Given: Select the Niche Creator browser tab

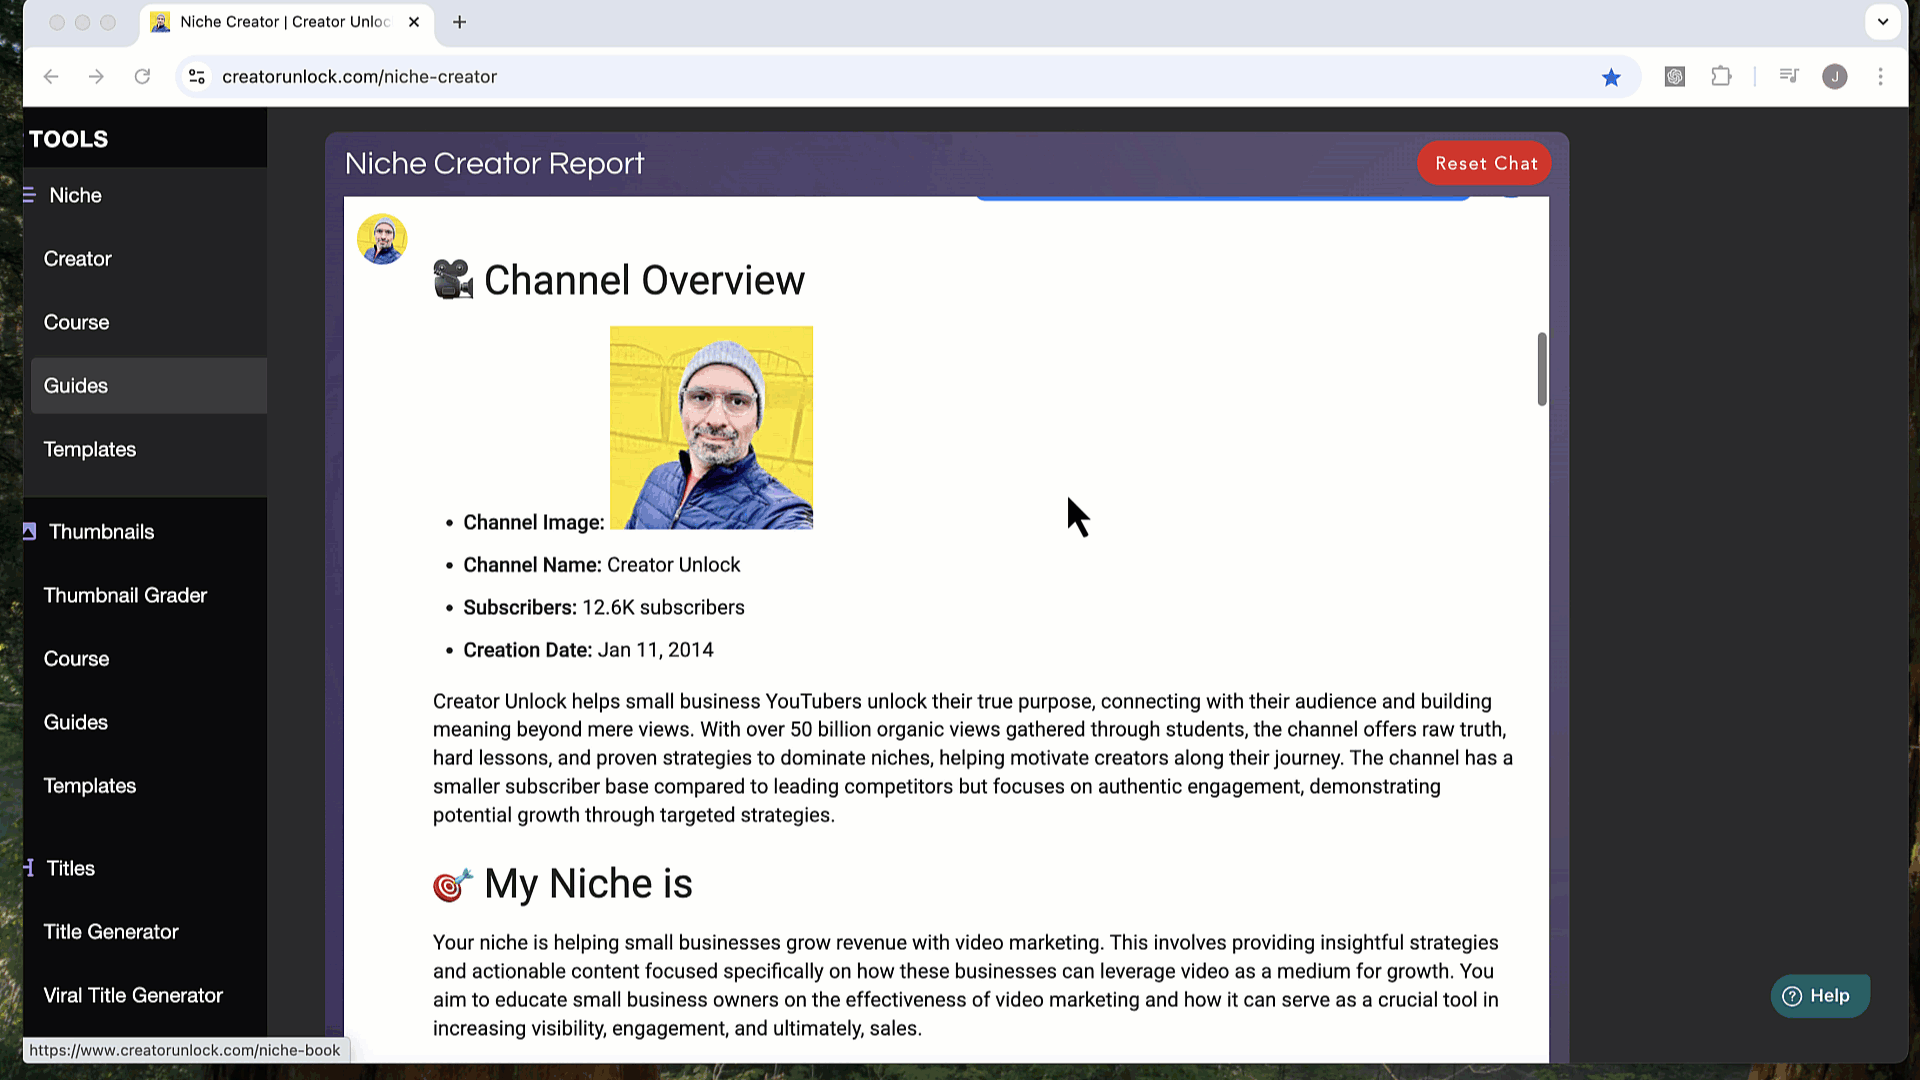Looking at the screenshot, I should [x=286, y=22].
